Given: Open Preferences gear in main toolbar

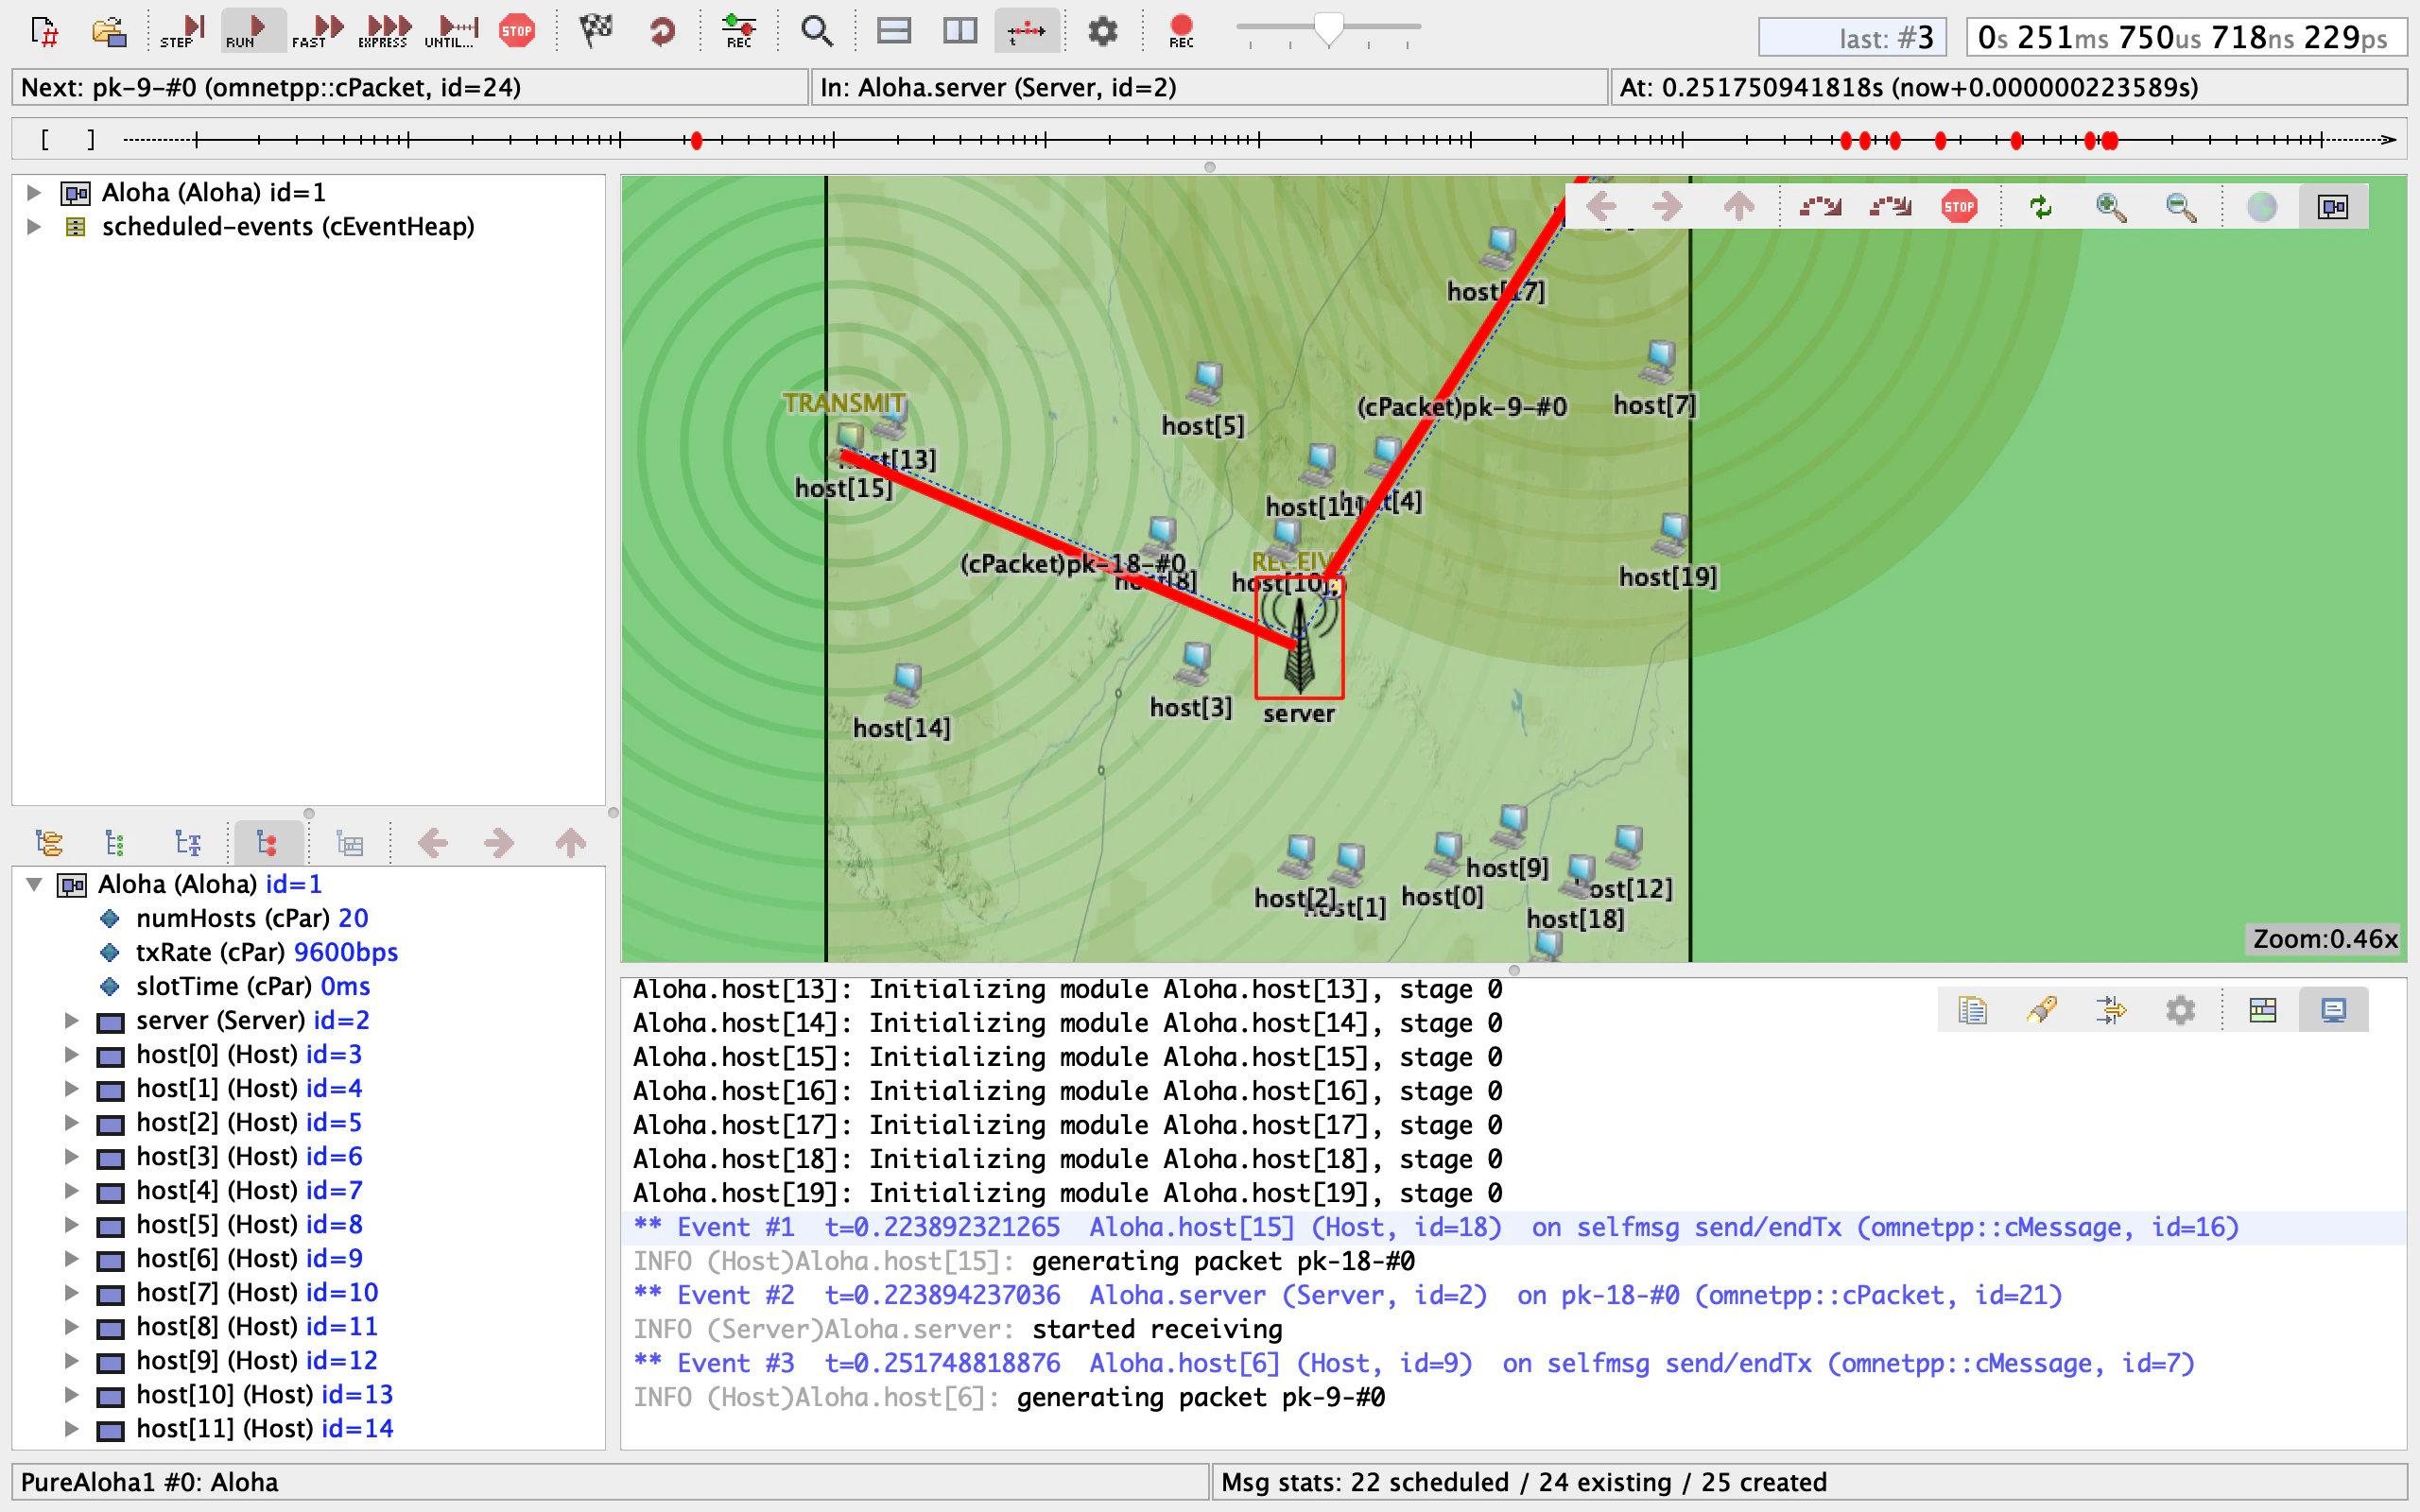Looking at the screenshot, I should coord(1102,30).
